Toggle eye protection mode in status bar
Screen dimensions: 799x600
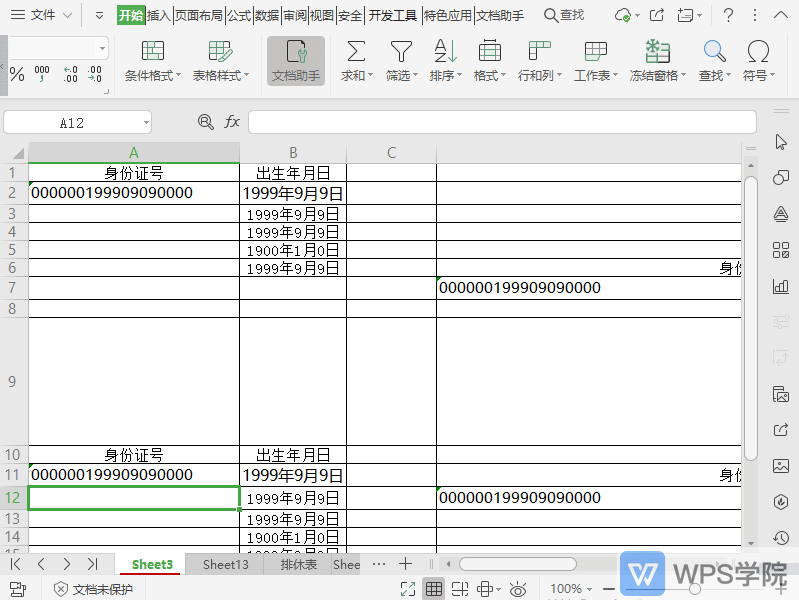[518, 589]
